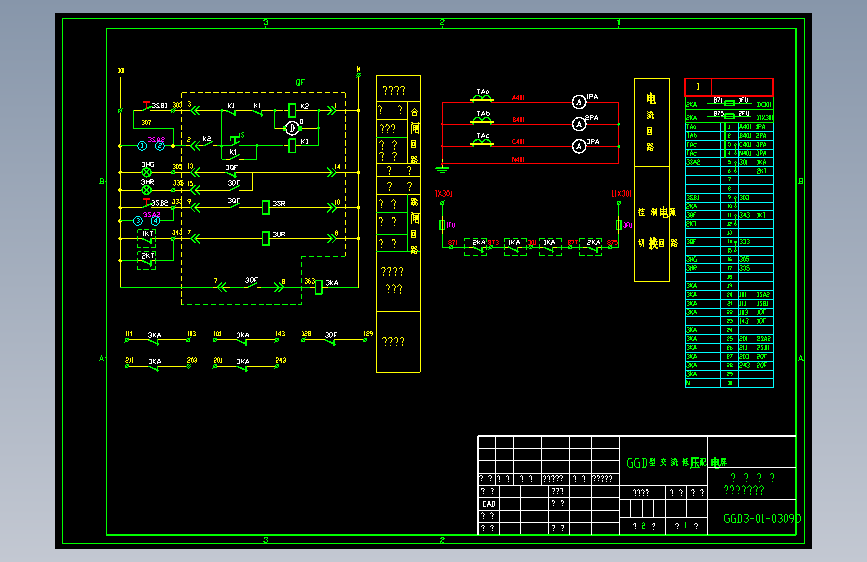Select the 3SB1 pushbutton symbol
Viewport: 867px width, 562px height.
pos(146,107)
